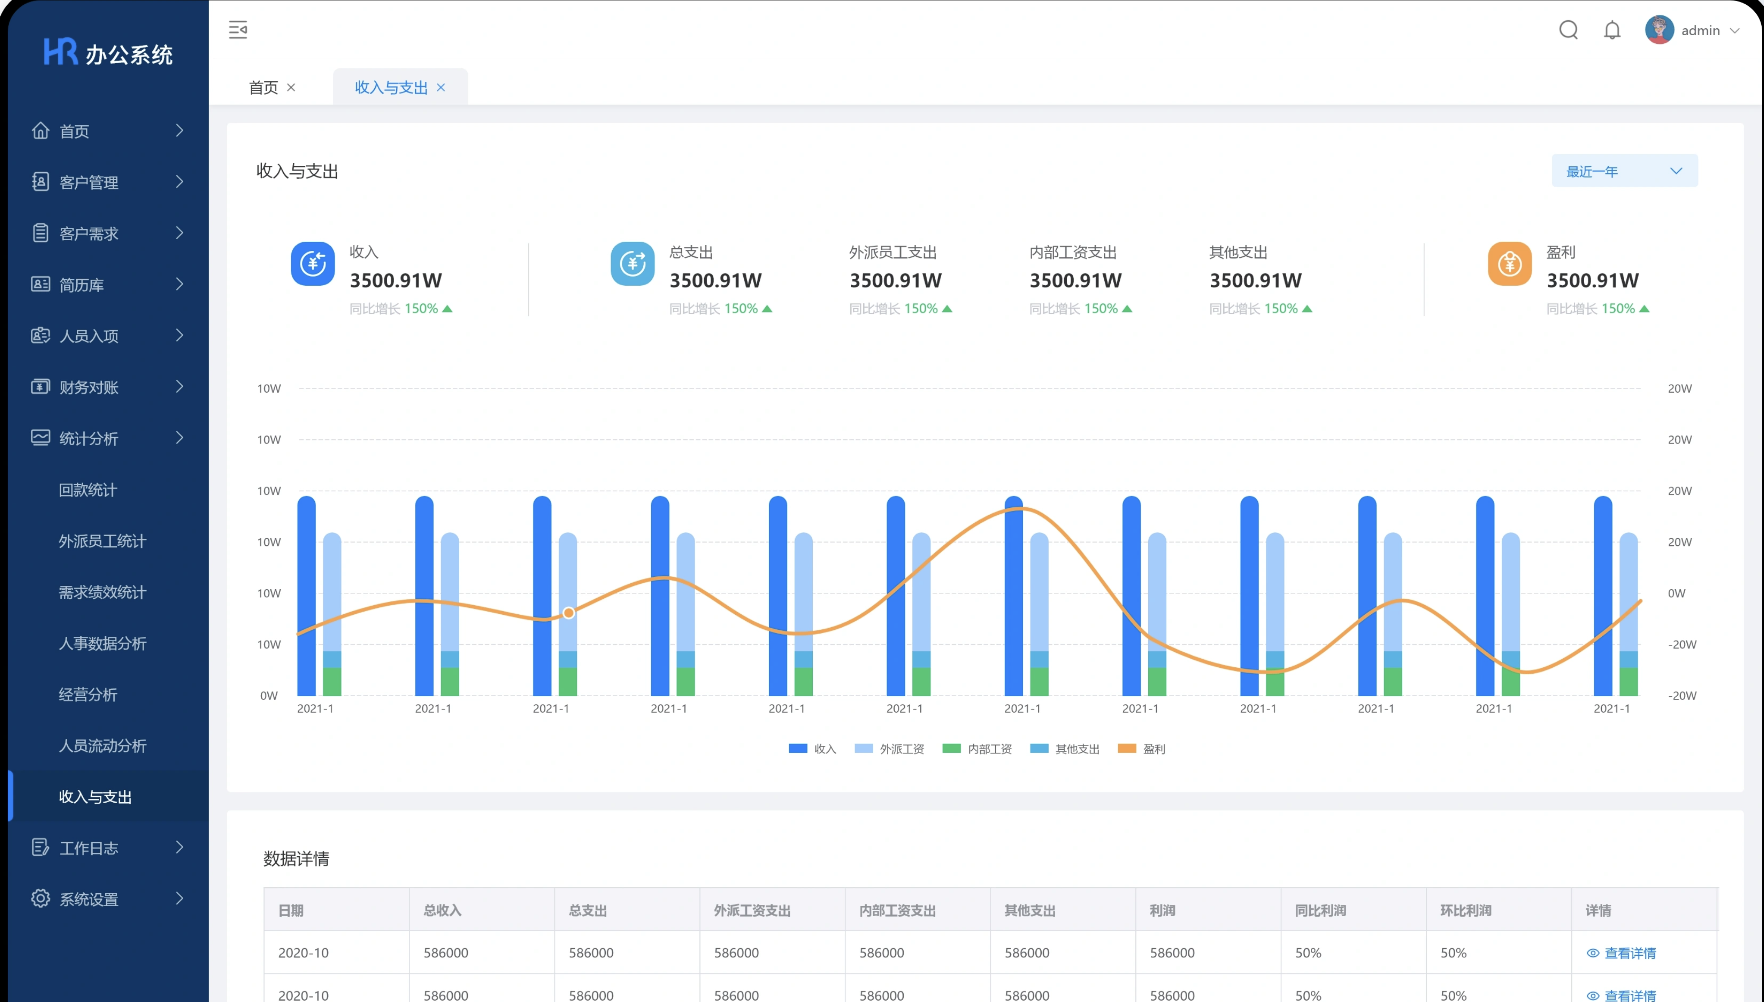The image size is (1764, 1002).
Task: Expand the 客户管理 chevron
Action: [x=180, y=181]
